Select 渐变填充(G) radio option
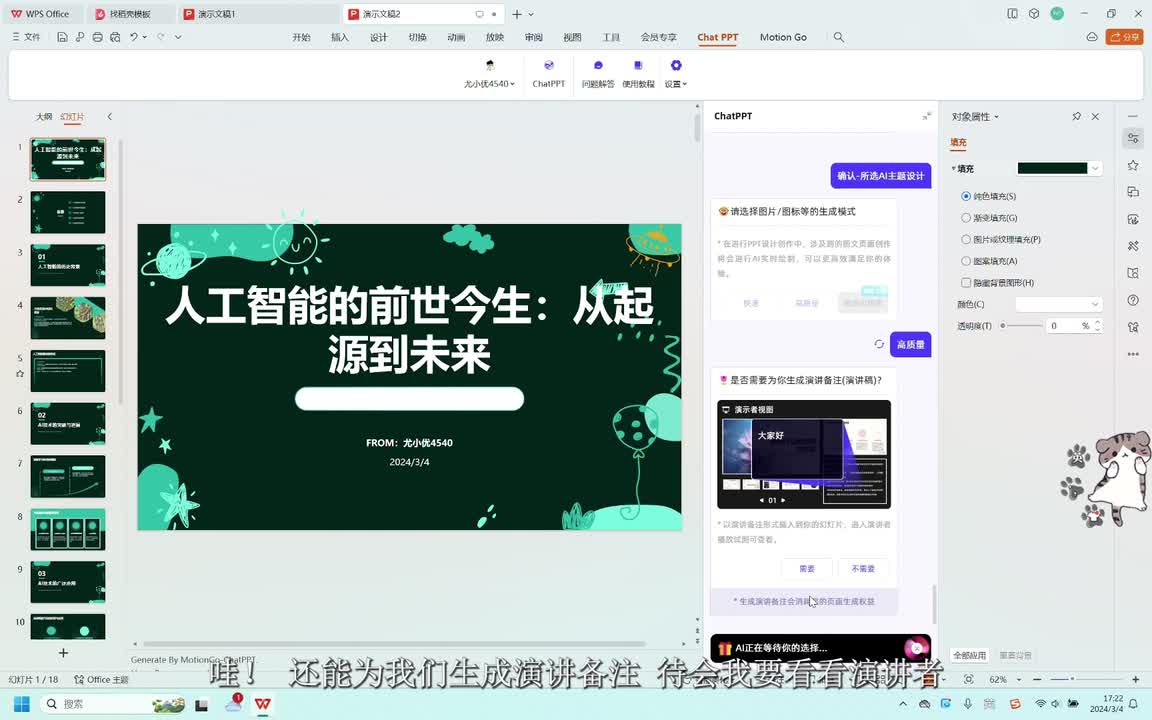The image size is (1152, 720). coord(966,218)
